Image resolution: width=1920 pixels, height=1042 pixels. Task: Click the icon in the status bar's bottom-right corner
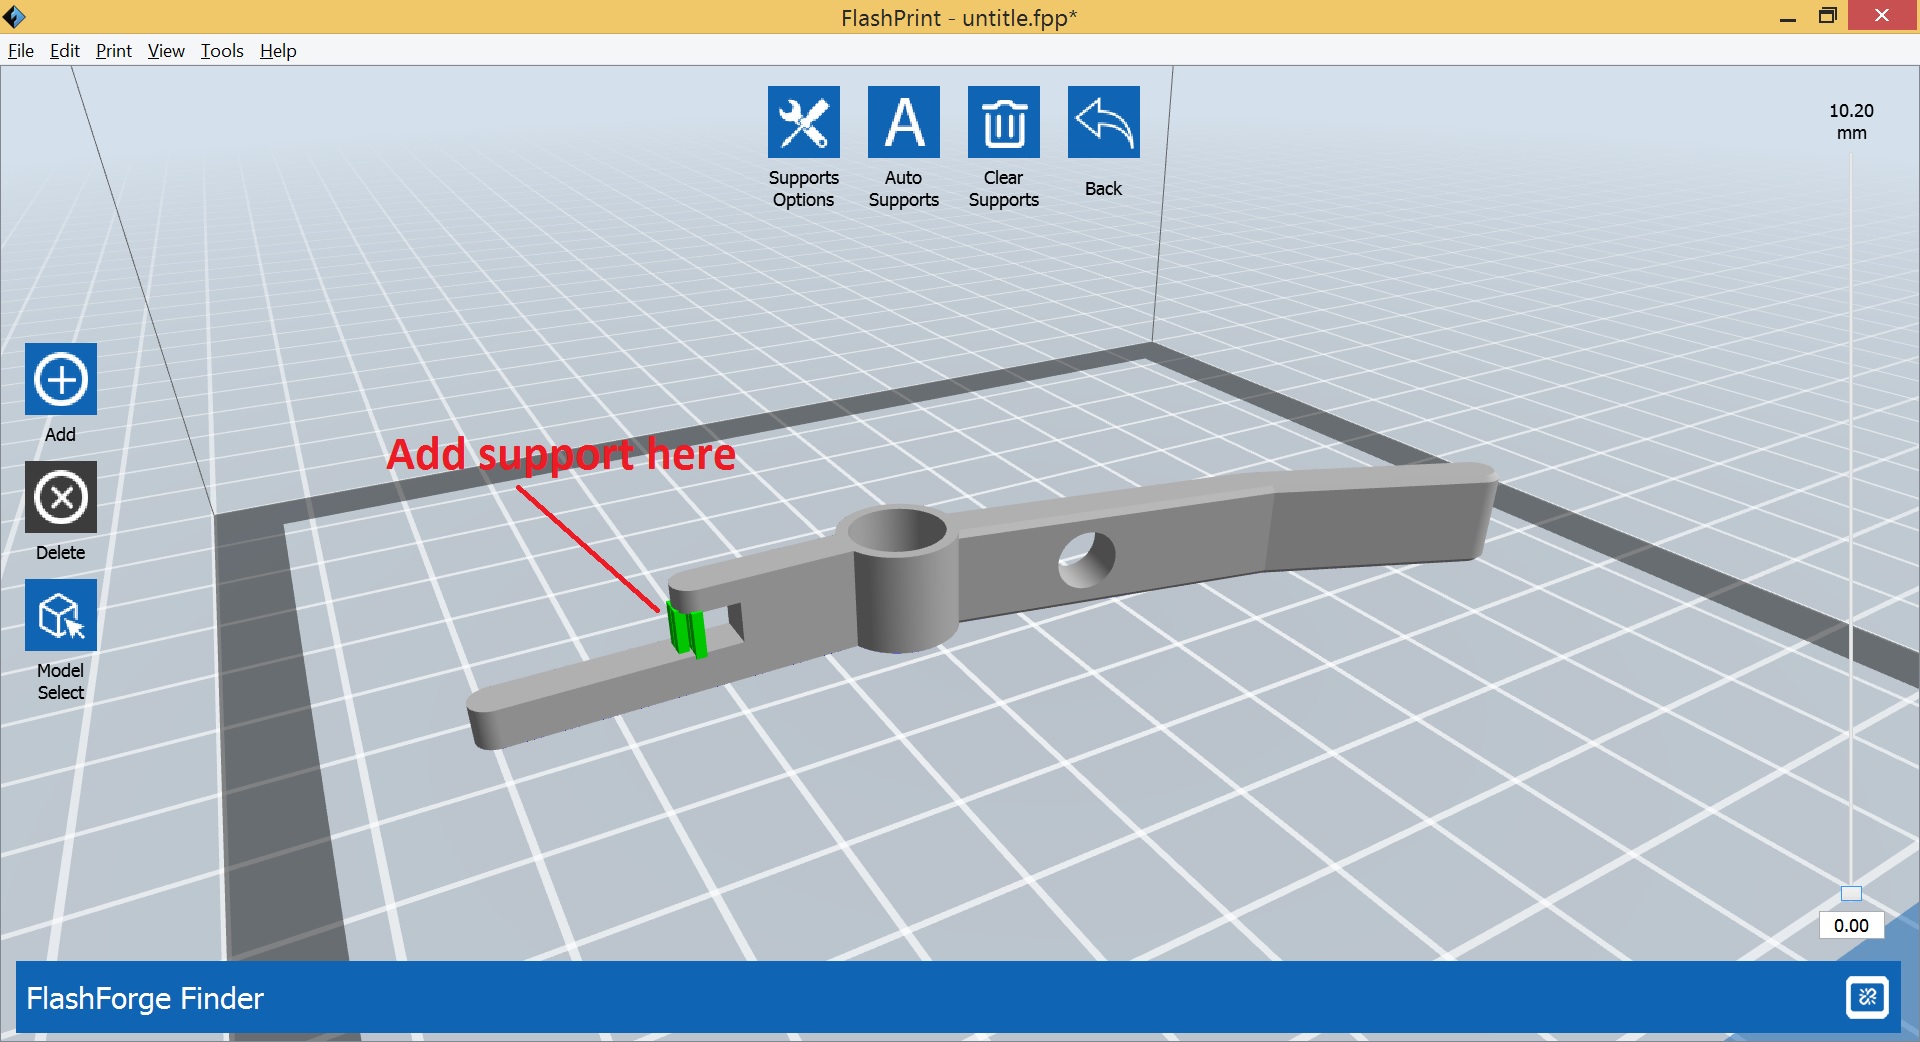[x=1866, y=997]
